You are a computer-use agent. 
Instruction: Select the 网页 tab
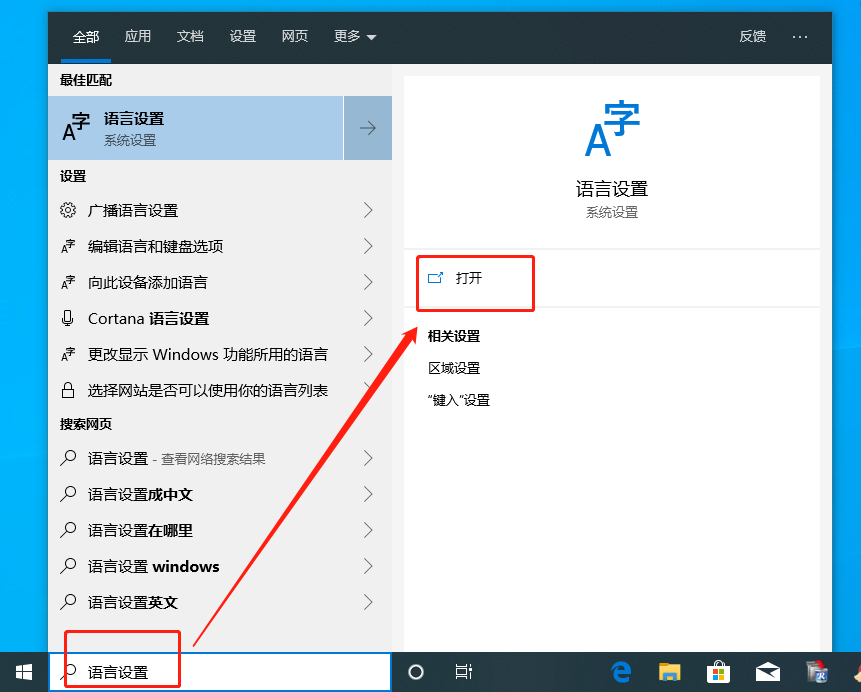pos(295,36)
